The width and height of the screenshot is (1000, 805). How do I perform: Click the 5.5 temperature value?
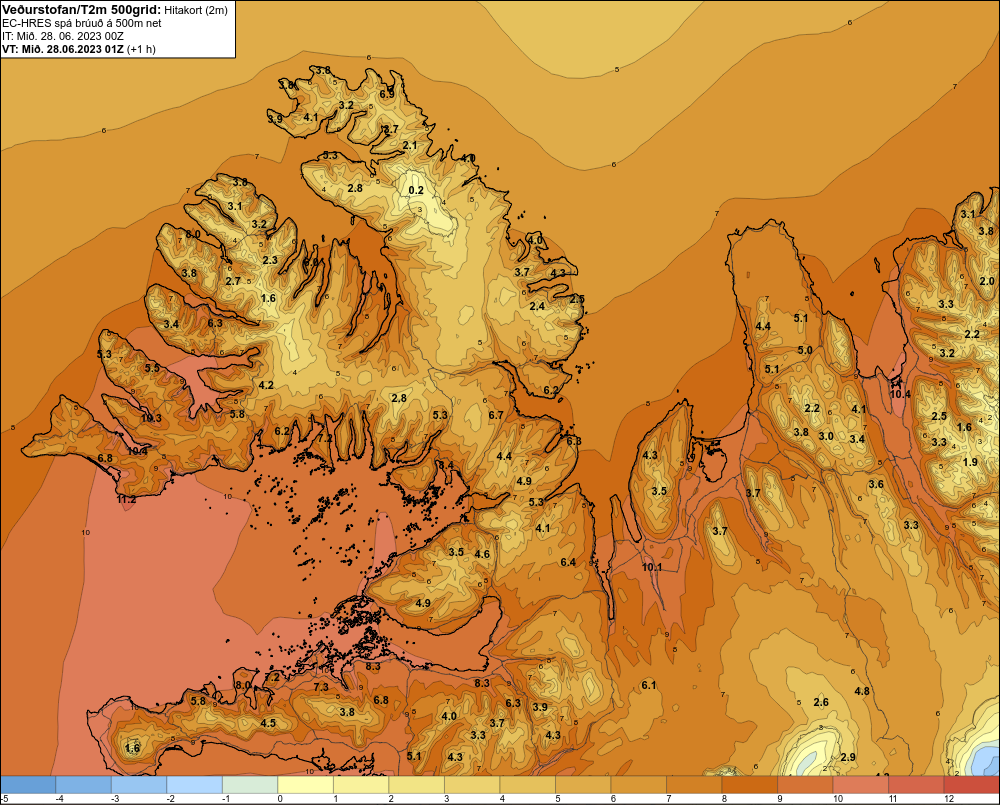point(152,368)
